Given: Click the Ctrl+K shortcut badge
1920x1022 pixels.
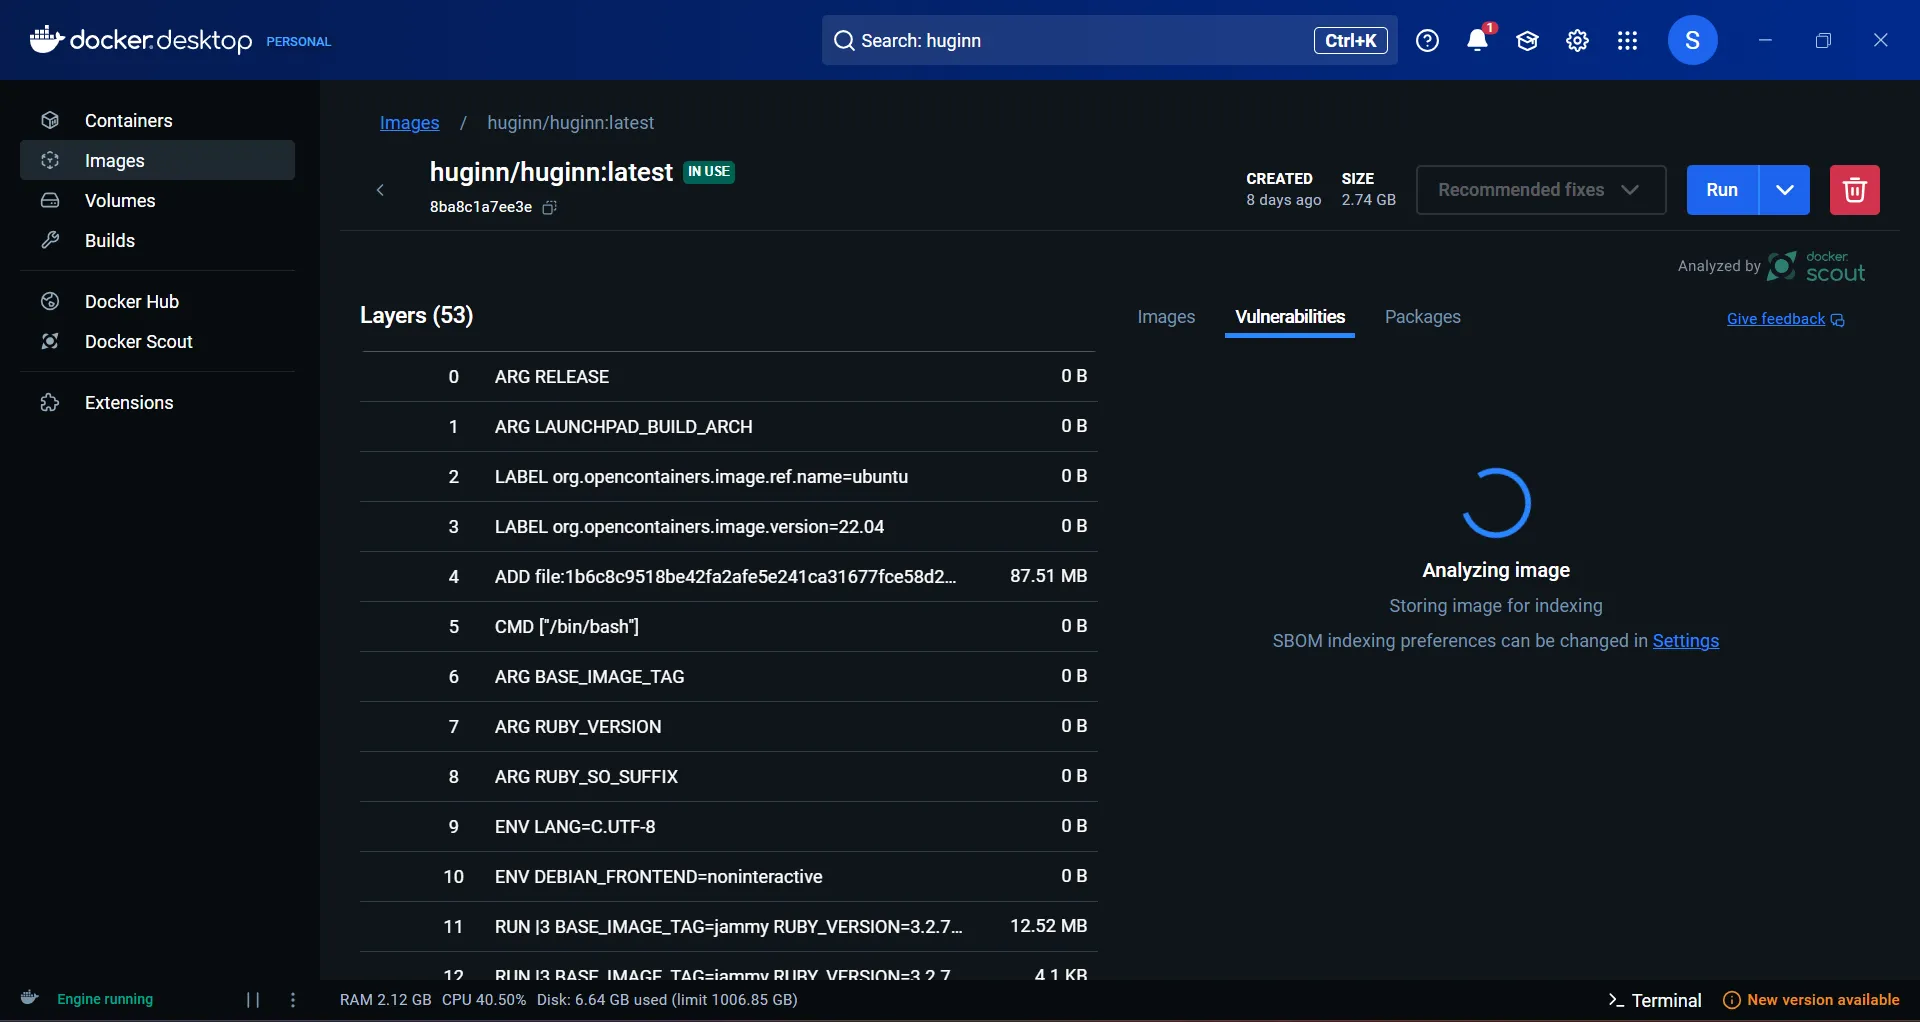Looking at the screenshot, I should [x=1350, y=40].
